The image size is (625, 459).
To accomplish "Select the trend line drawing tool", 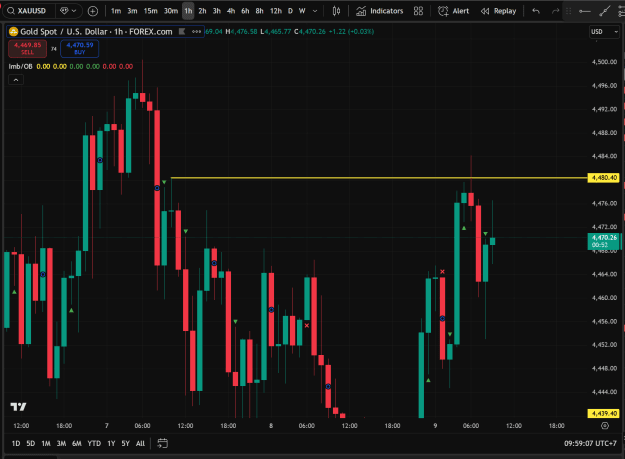I will pyautogui.click(x=605, y=11).
